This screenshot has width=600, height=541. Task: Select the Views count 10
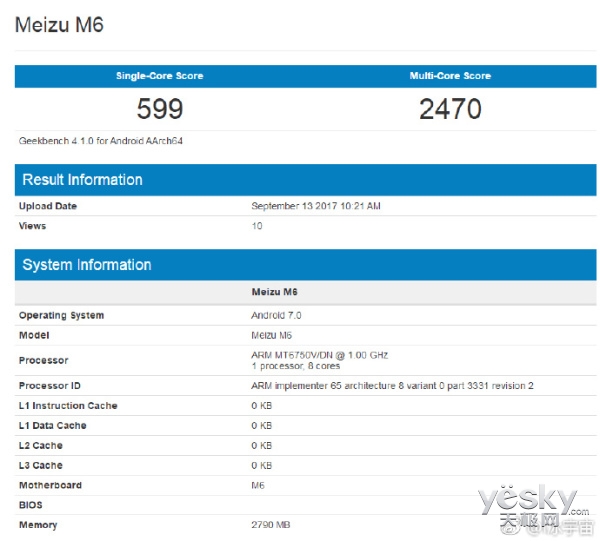(x=257, y=226)
